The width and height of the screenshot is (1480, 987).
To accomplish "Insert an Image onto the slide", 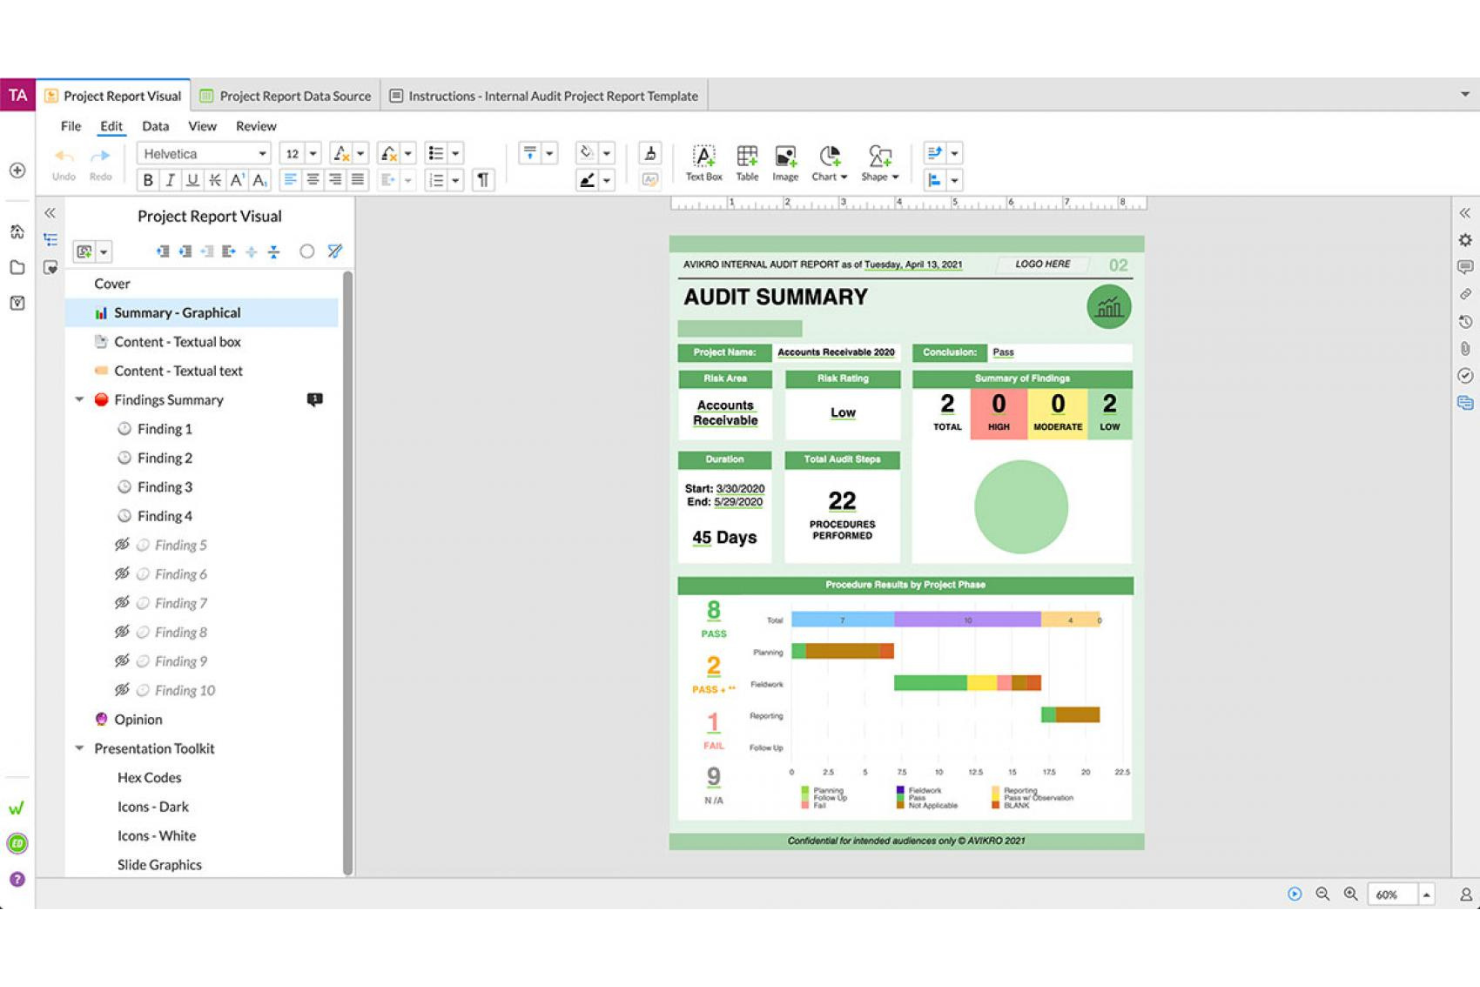I will pyautogui.click(x=784, y=161).
